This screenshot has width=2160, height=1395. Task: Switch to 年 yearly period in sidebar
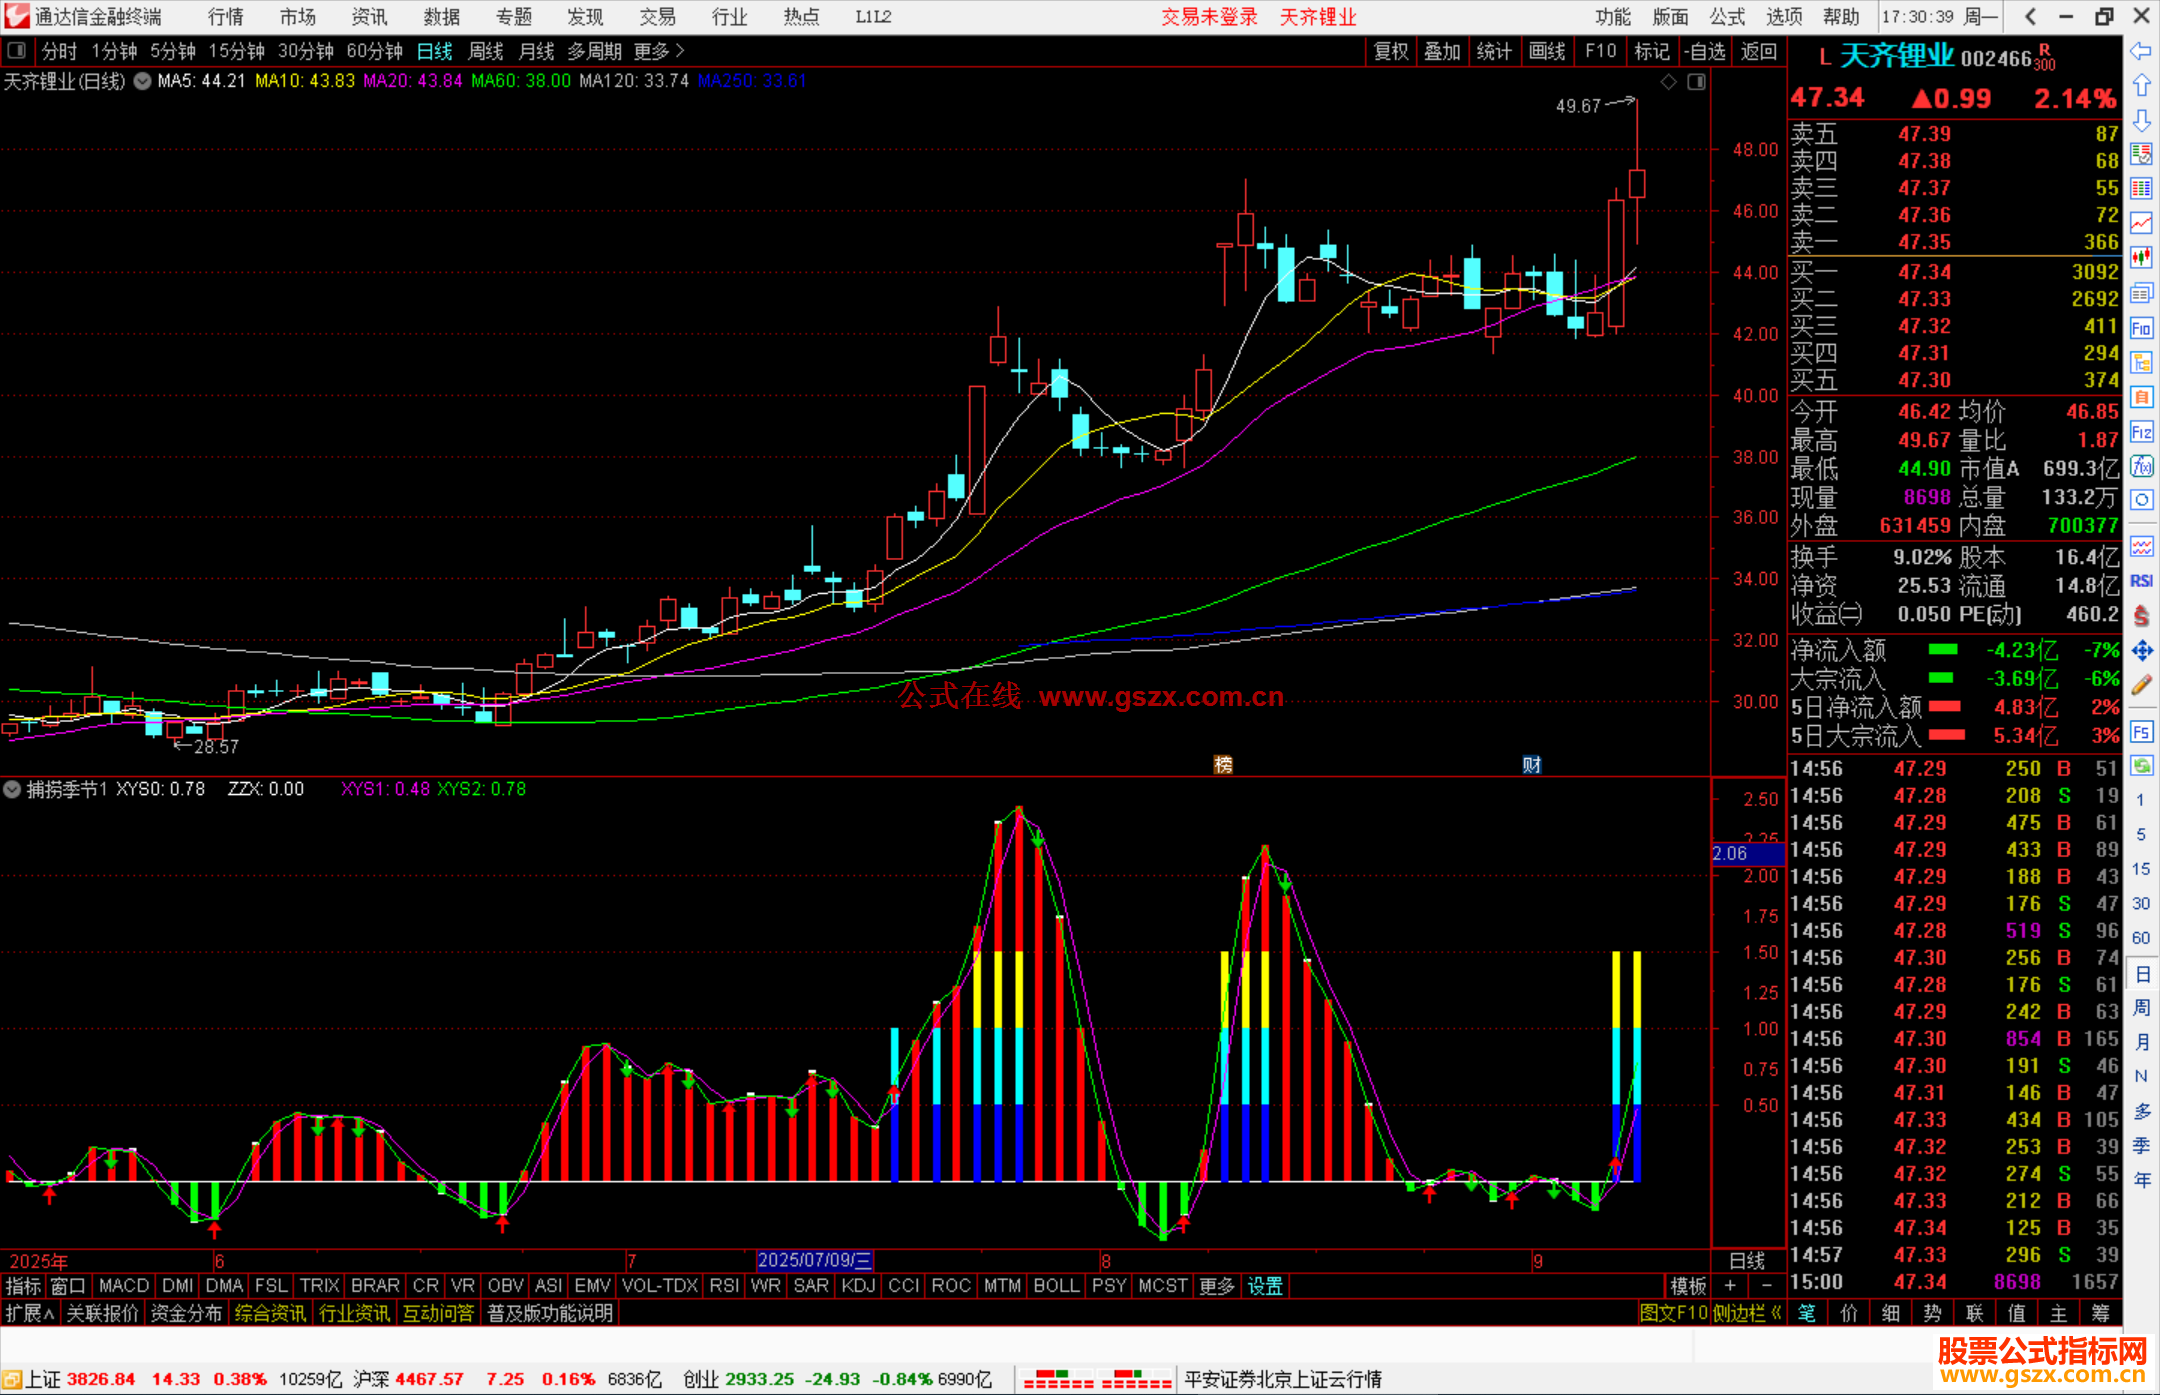pos(2141,1180)
